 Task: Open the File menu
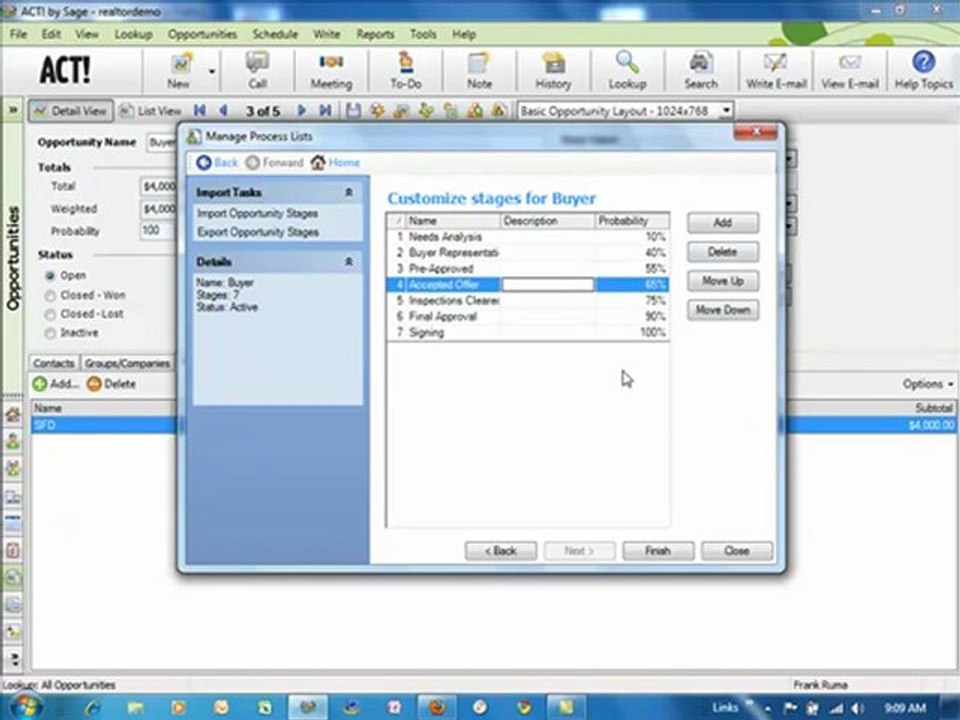point(18,34)
